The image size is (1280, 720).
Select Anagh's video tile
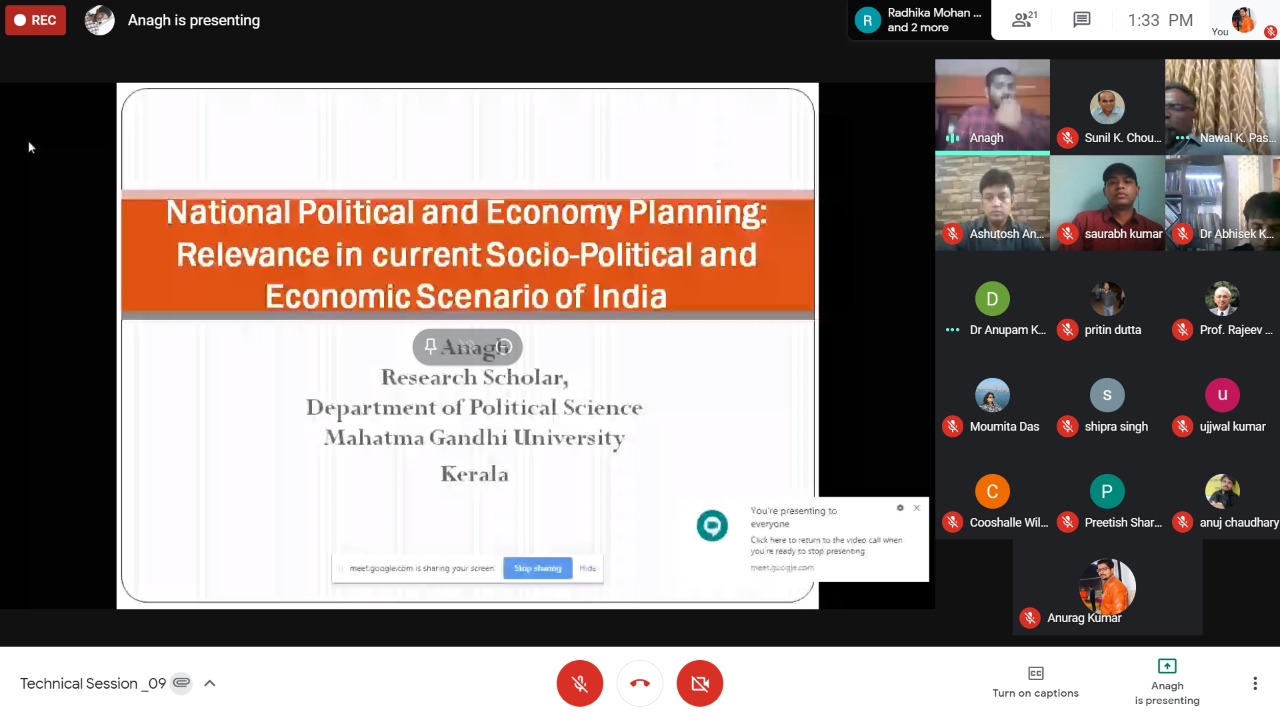(x=992, y=105)
